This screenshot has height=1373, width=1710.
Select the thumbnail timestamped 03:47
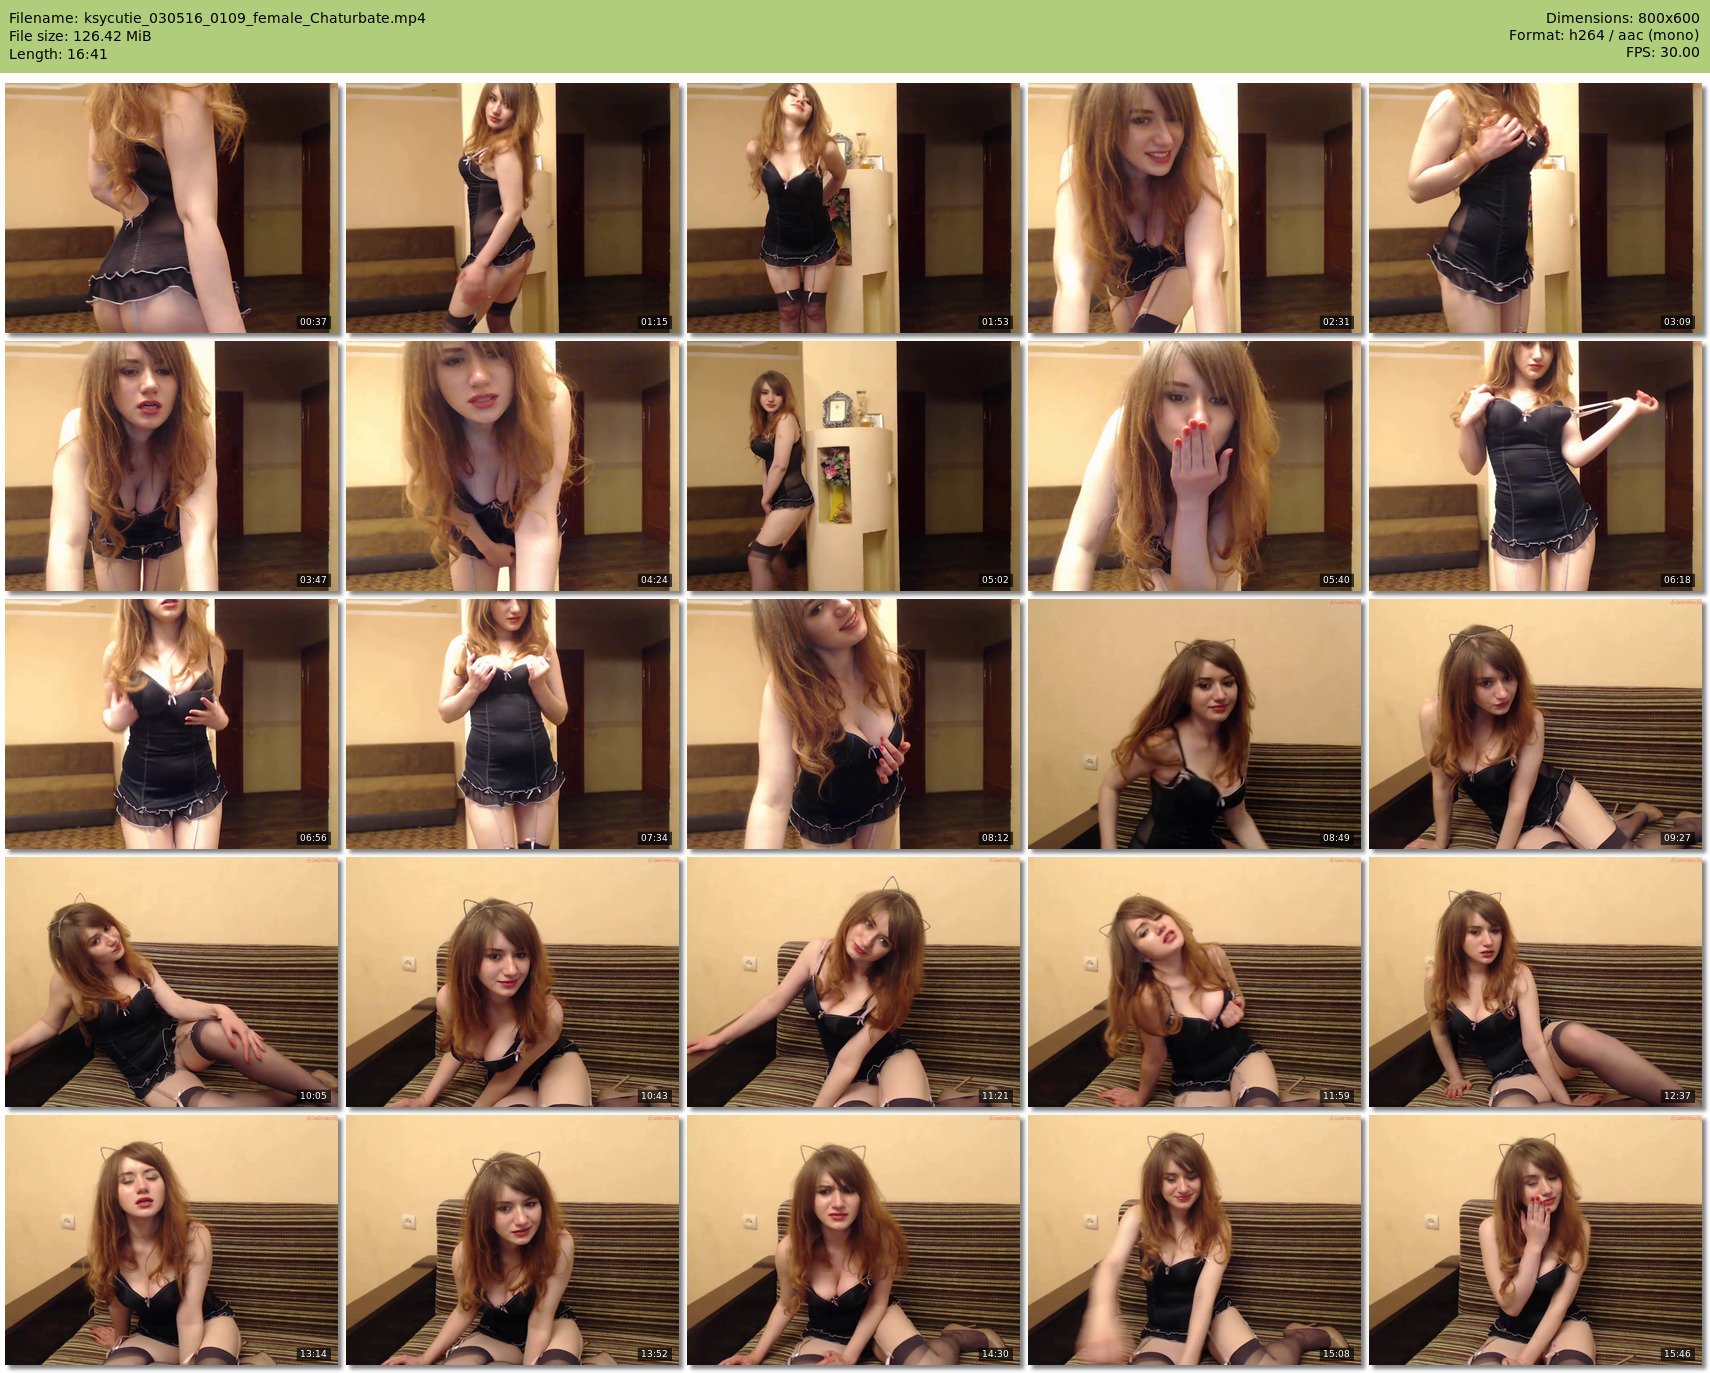coord(172,466)
